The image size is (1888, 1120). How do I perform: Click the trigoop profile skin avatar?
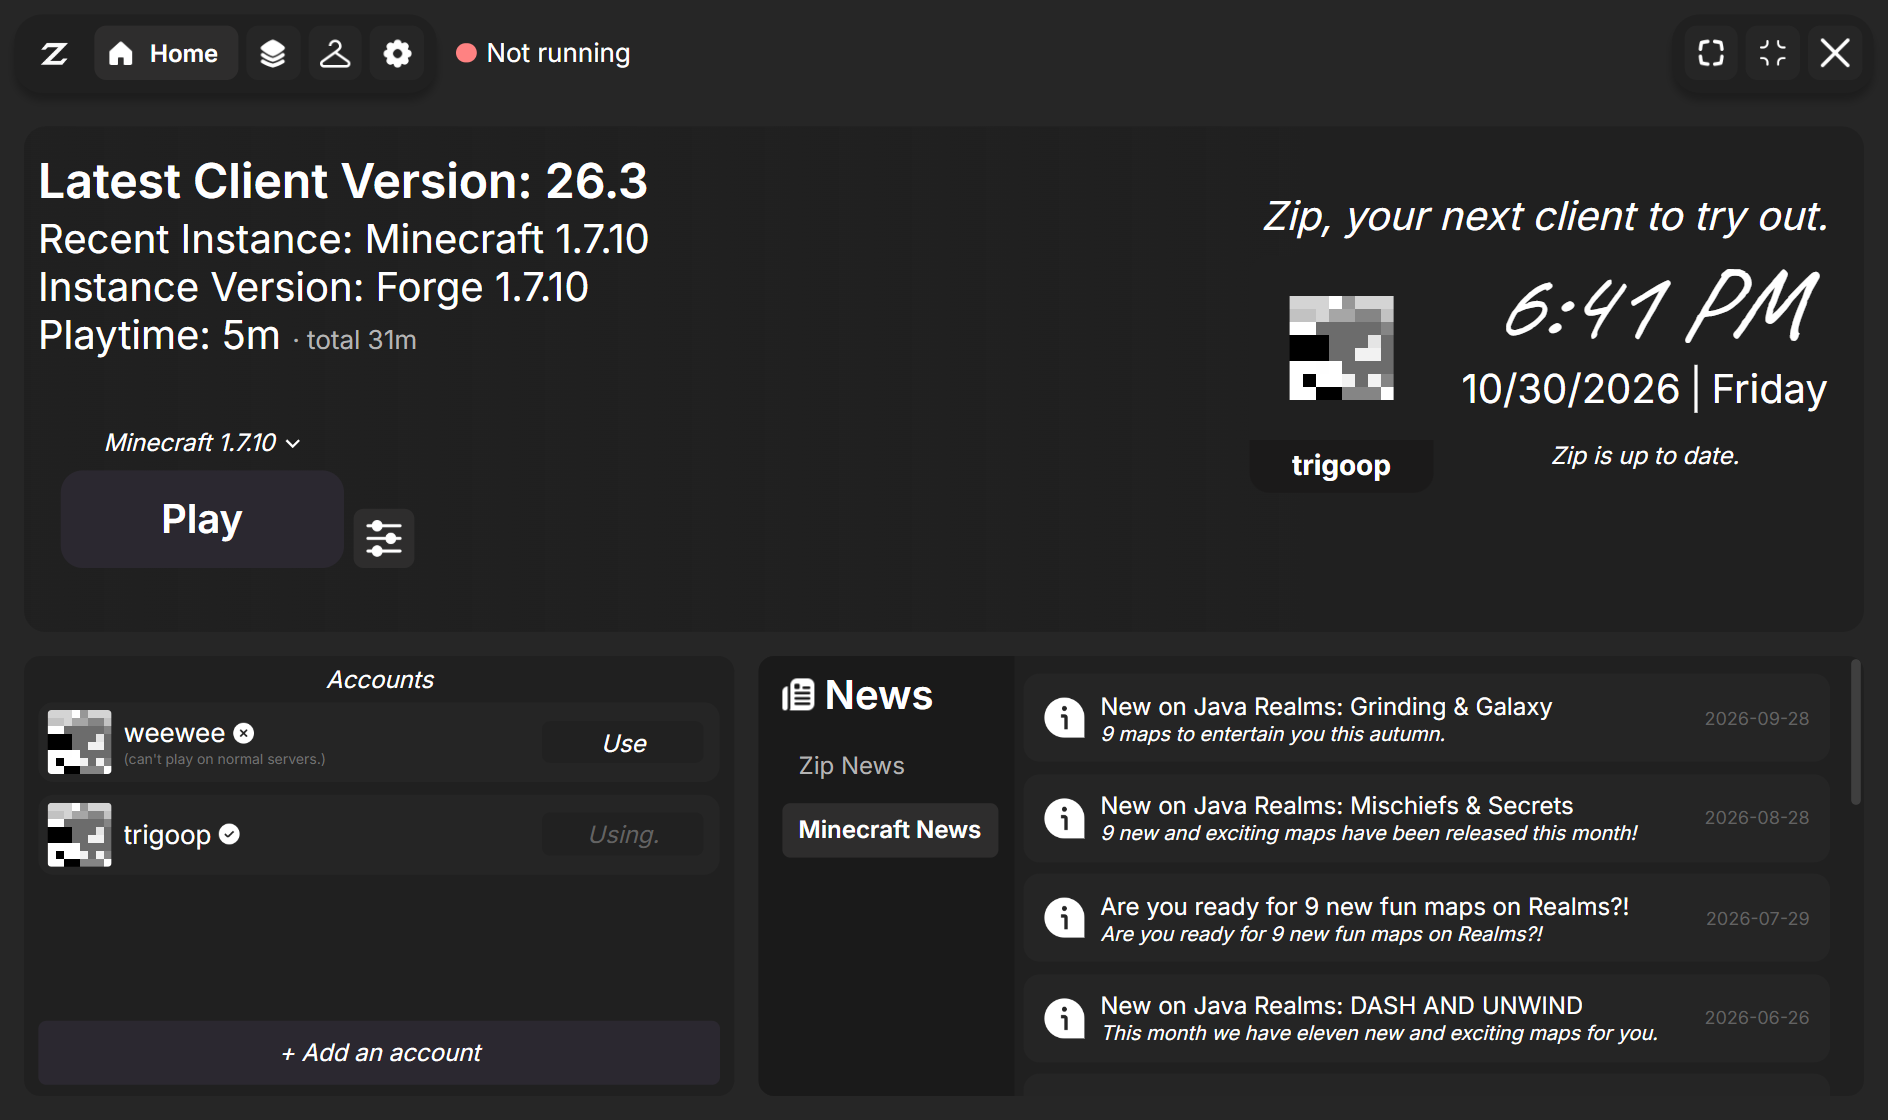(1341, 348)
